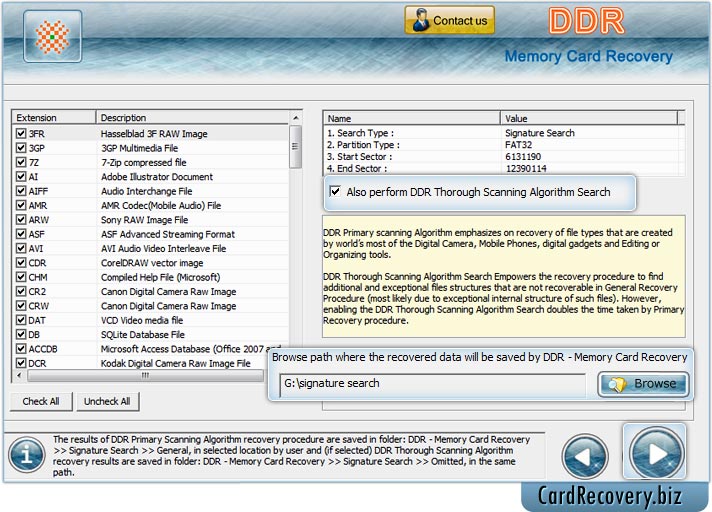Toggle the AMR extension checkbox
Image resolution: width=712 pixels, height=512 pixels.
[x=21, y=205]
